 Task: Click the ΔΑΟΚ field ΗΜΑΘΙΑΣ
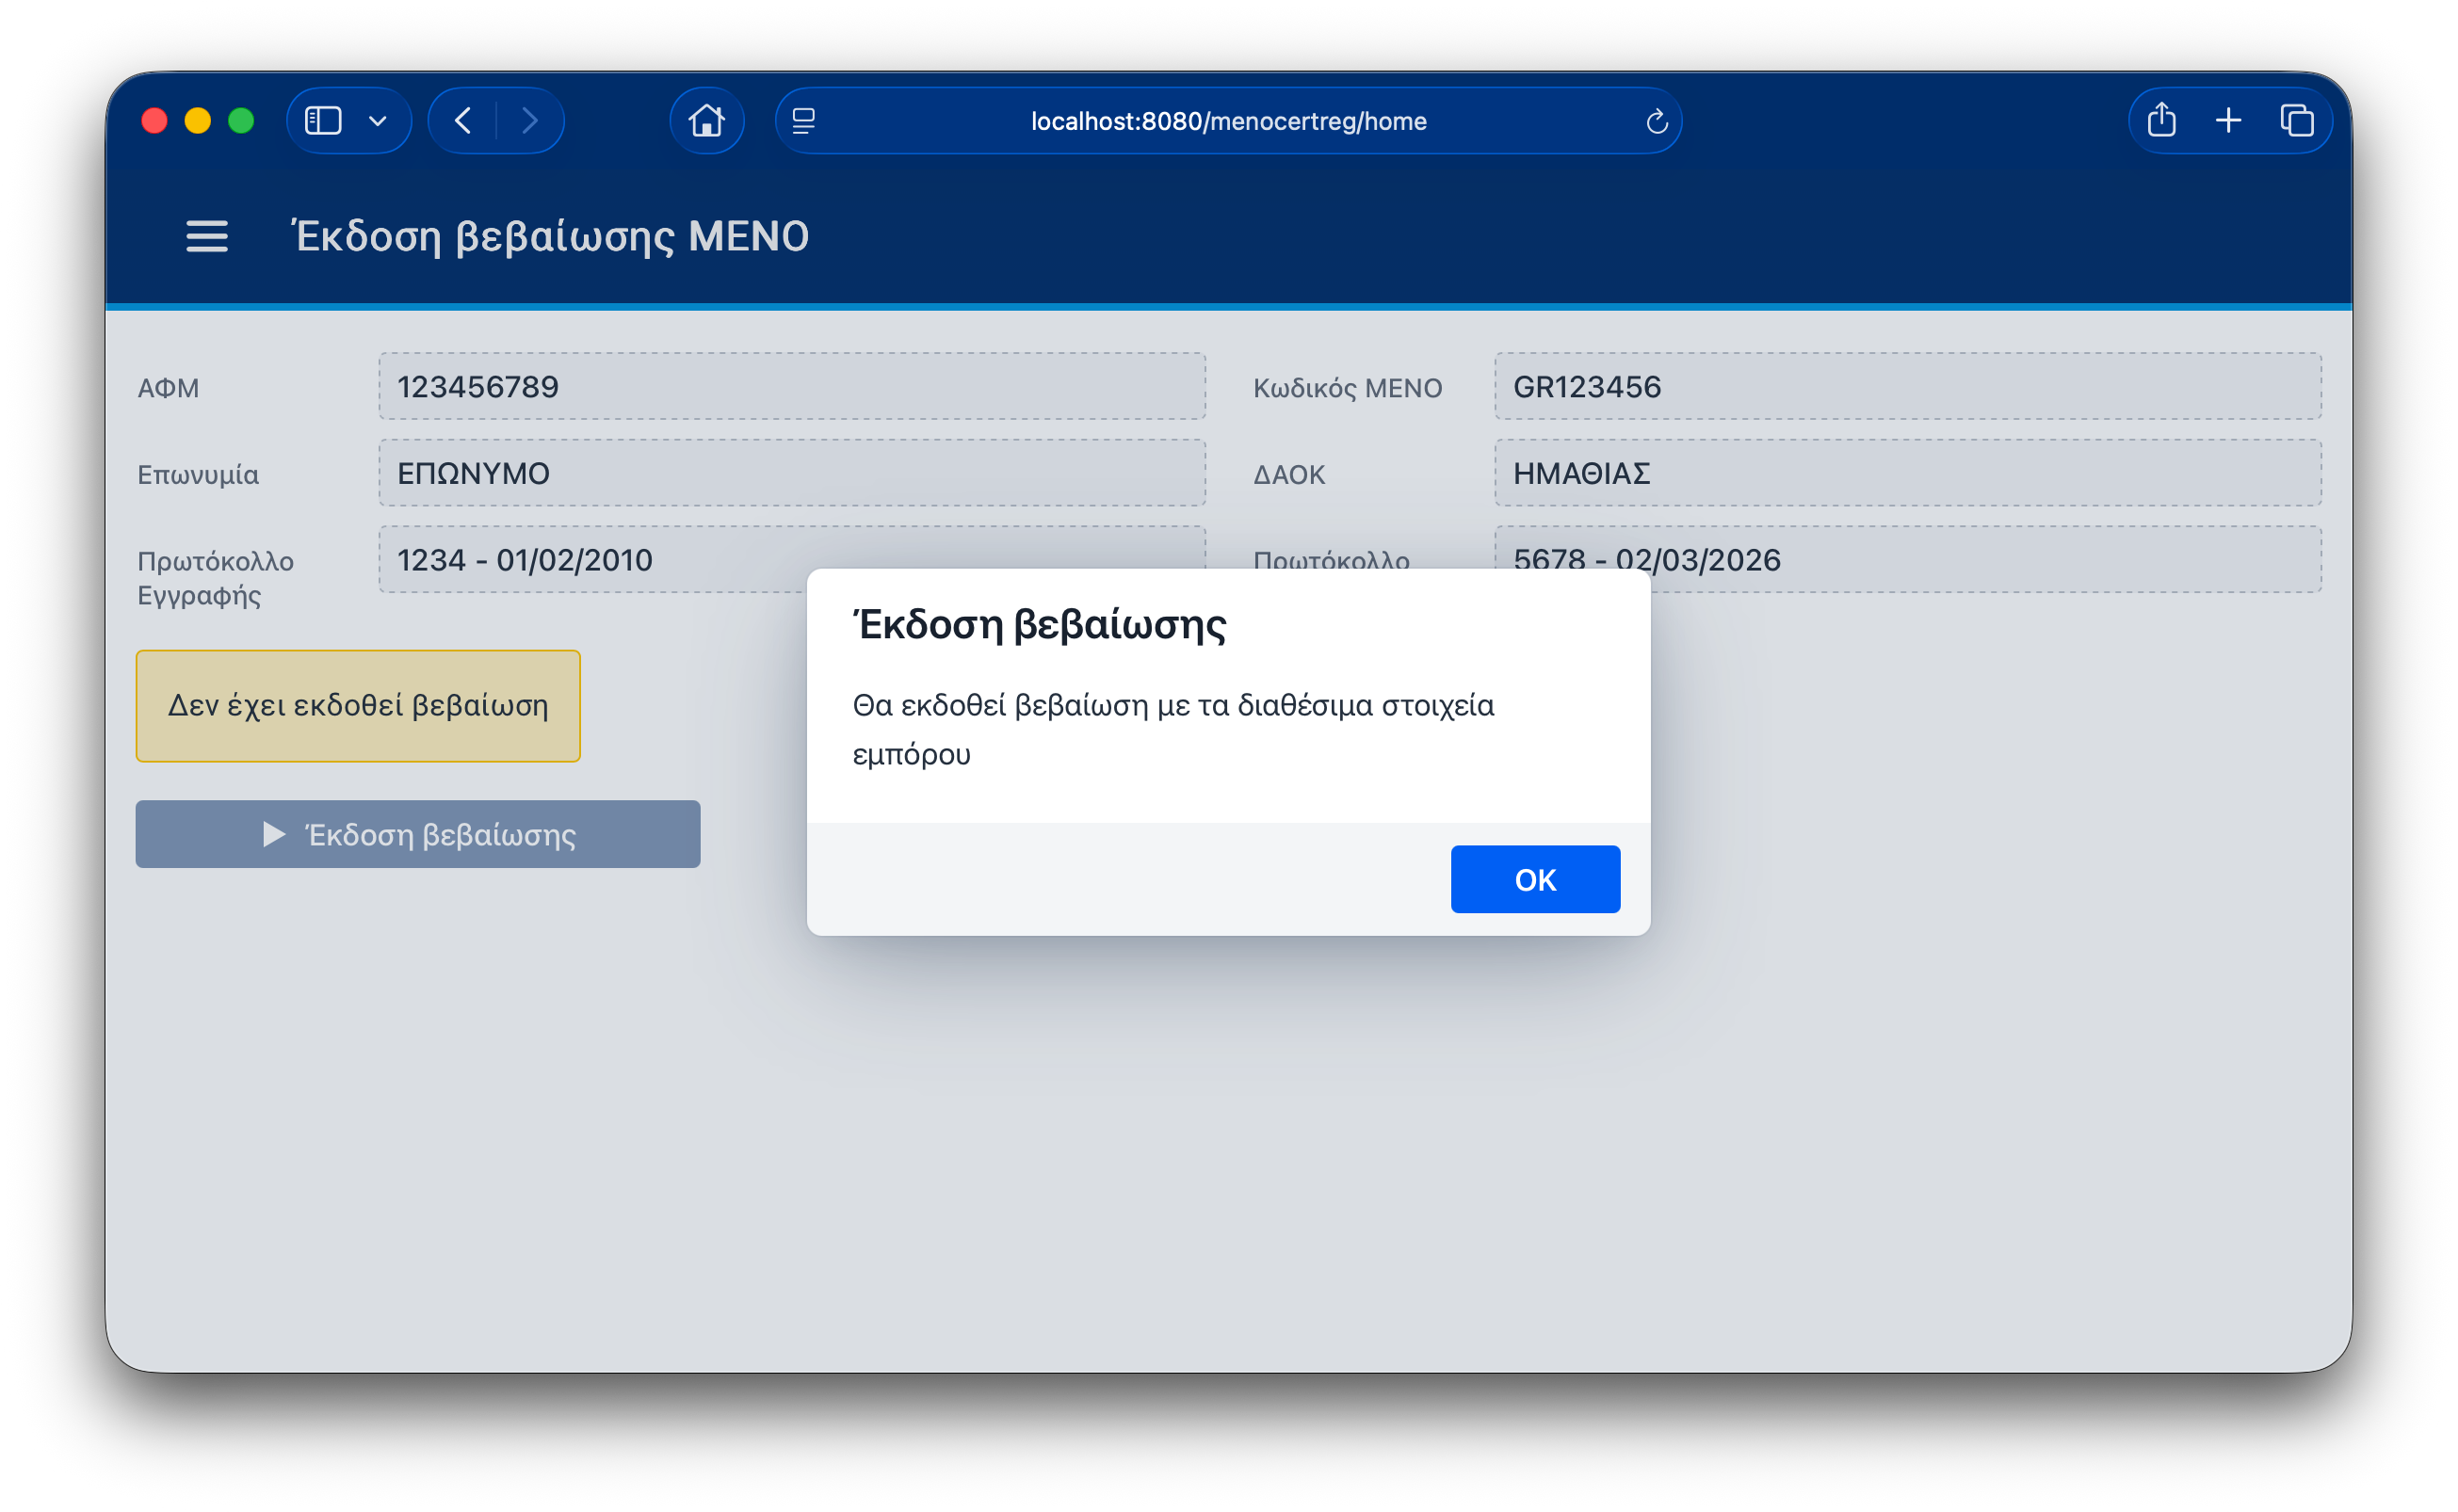click(x=1907, y=473)
